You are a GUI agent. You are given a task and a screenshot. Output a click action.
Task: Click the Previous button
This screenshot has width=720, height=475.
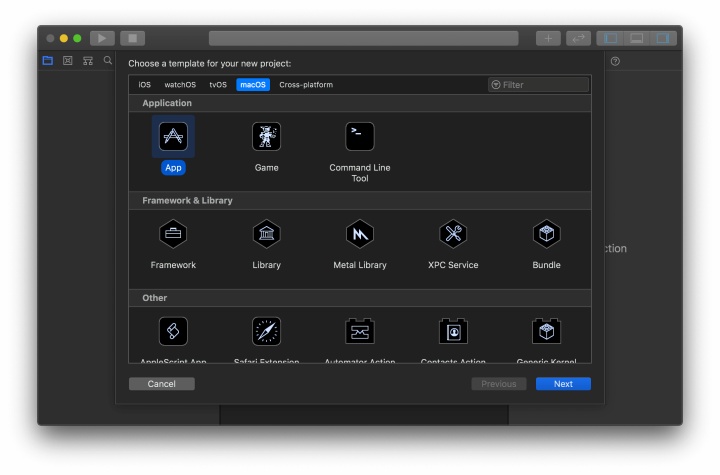click(499, 384)
